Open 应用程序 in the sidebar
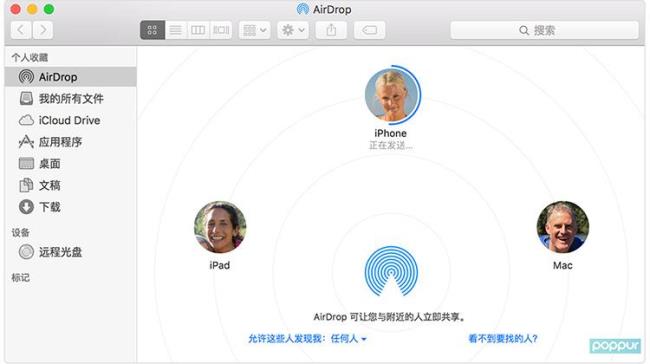Image resolution: width=650 pixels, height=364 pixels. pyautogui.click(x=70, y=142)
